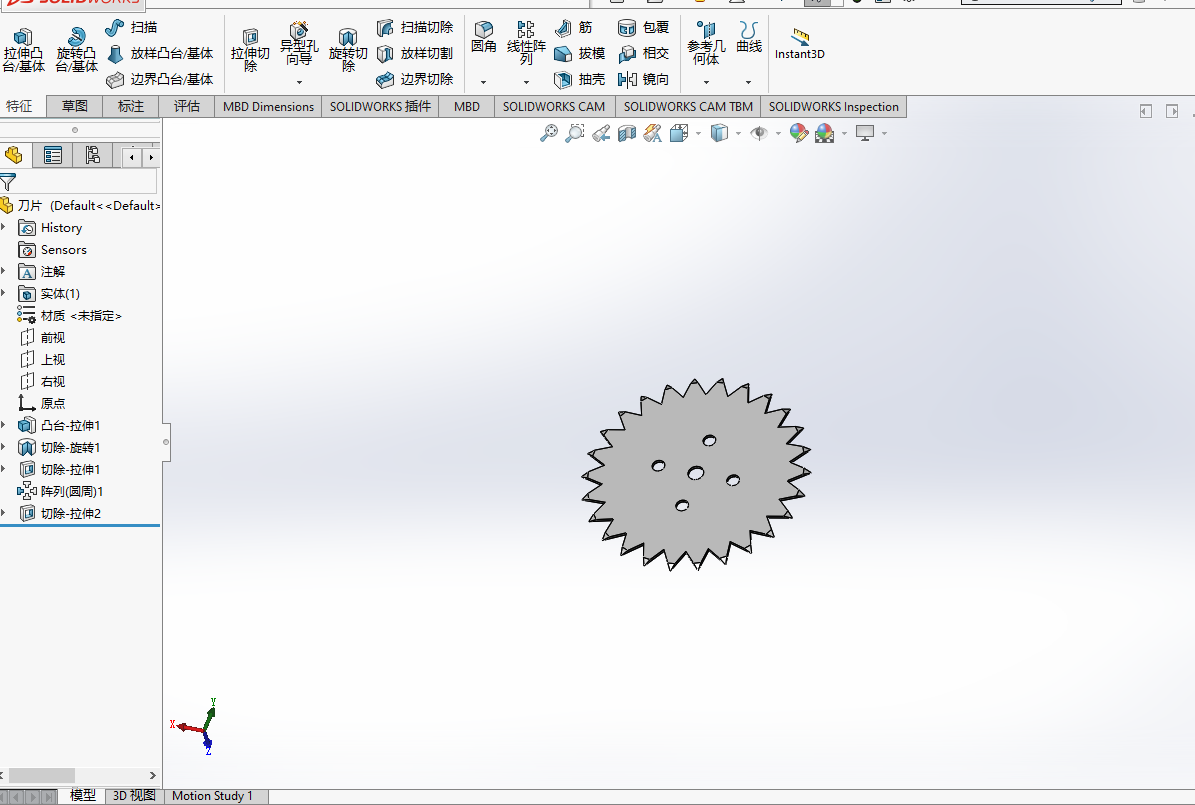Image resolution: width=1195 pixels, height=805 pixels.
Task: Toggle Instant3D
Action: (799, 43)
